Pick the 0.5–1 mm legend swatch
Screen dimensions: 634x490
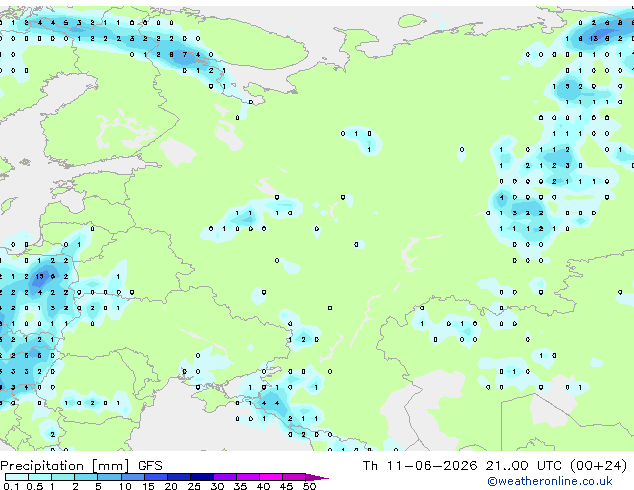pos(40,477)
